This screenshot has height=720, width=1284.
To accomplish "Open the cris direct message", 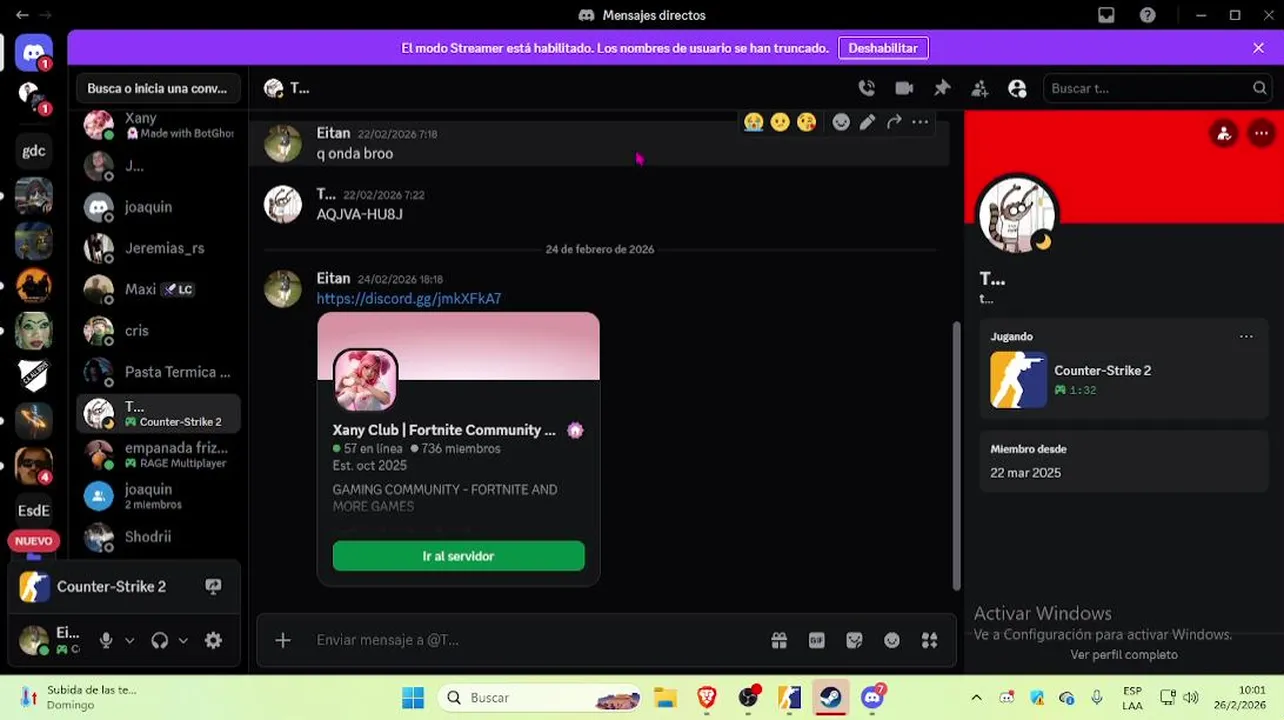I will click(158, 330).
